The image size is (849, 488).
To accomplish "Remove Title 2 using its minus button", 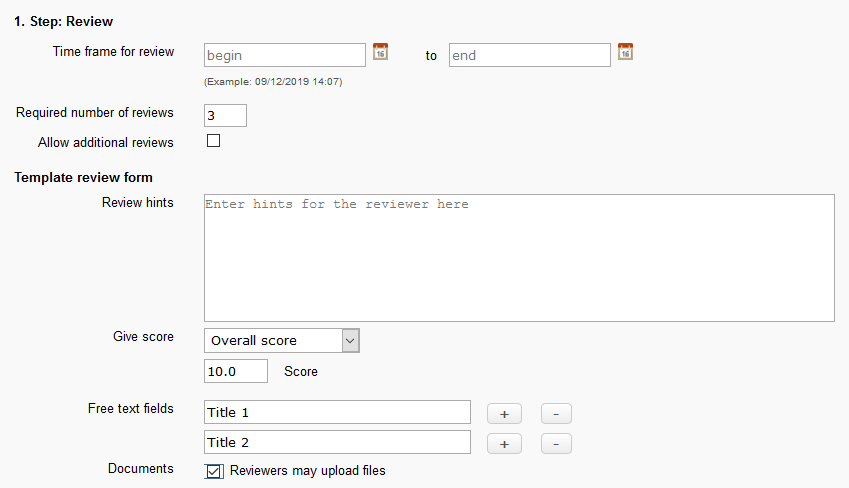I will (556, 444).
